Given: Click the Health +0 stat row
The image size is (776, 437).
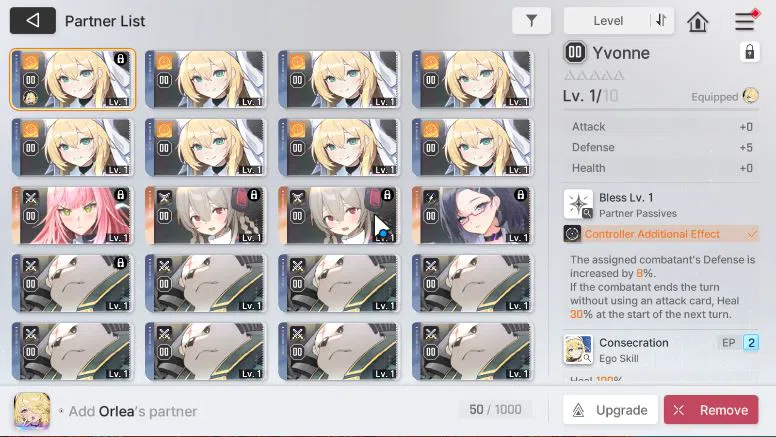Looking at the screenshot, I should pyautogui.click(x=662, y=168).
